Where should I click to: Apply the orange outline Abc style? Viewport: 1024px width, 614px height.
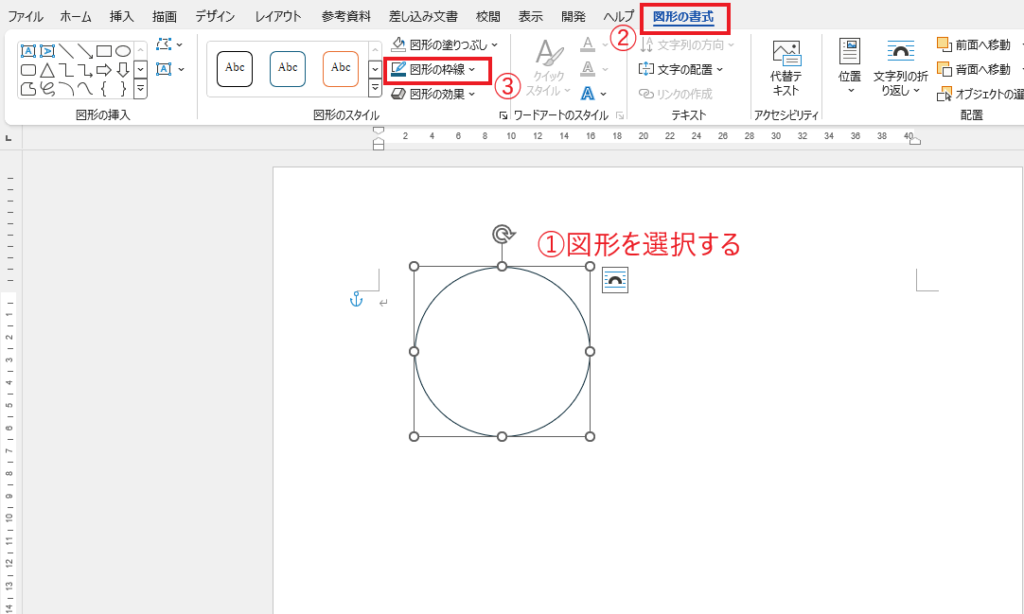340,69
